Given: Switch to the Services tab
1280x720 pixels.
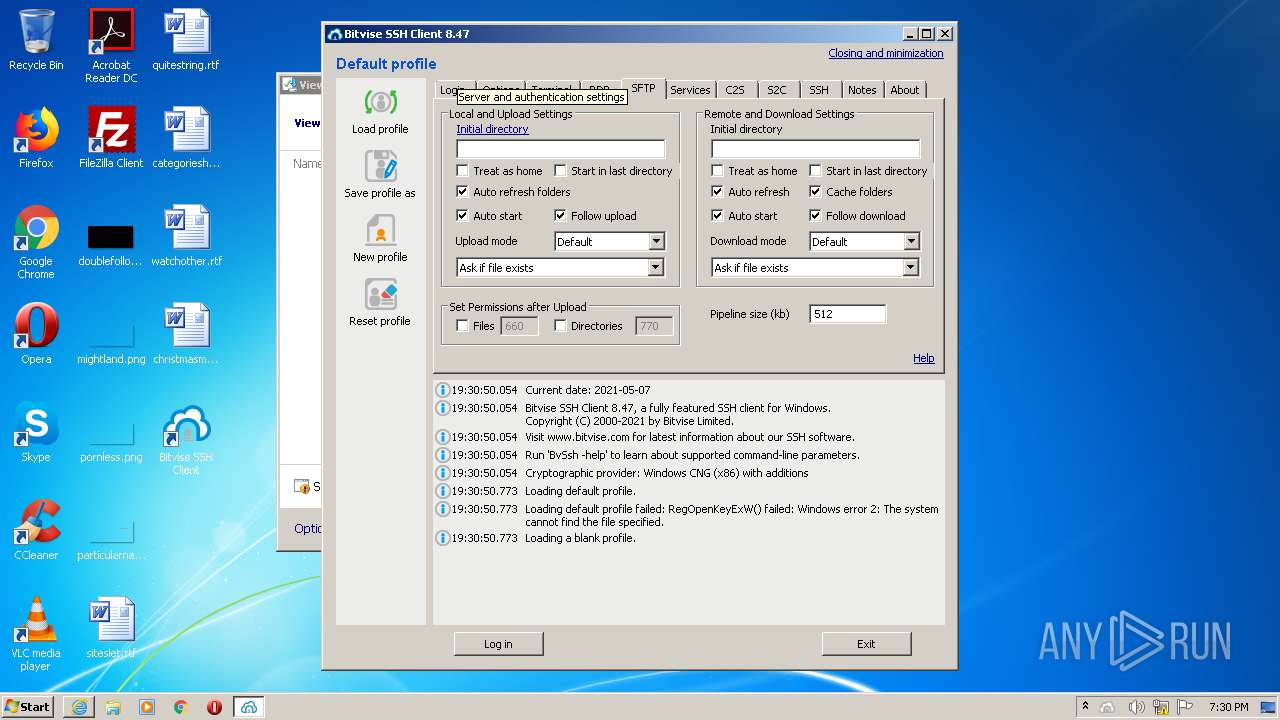Looking at the screenshot, I should 690,90.
